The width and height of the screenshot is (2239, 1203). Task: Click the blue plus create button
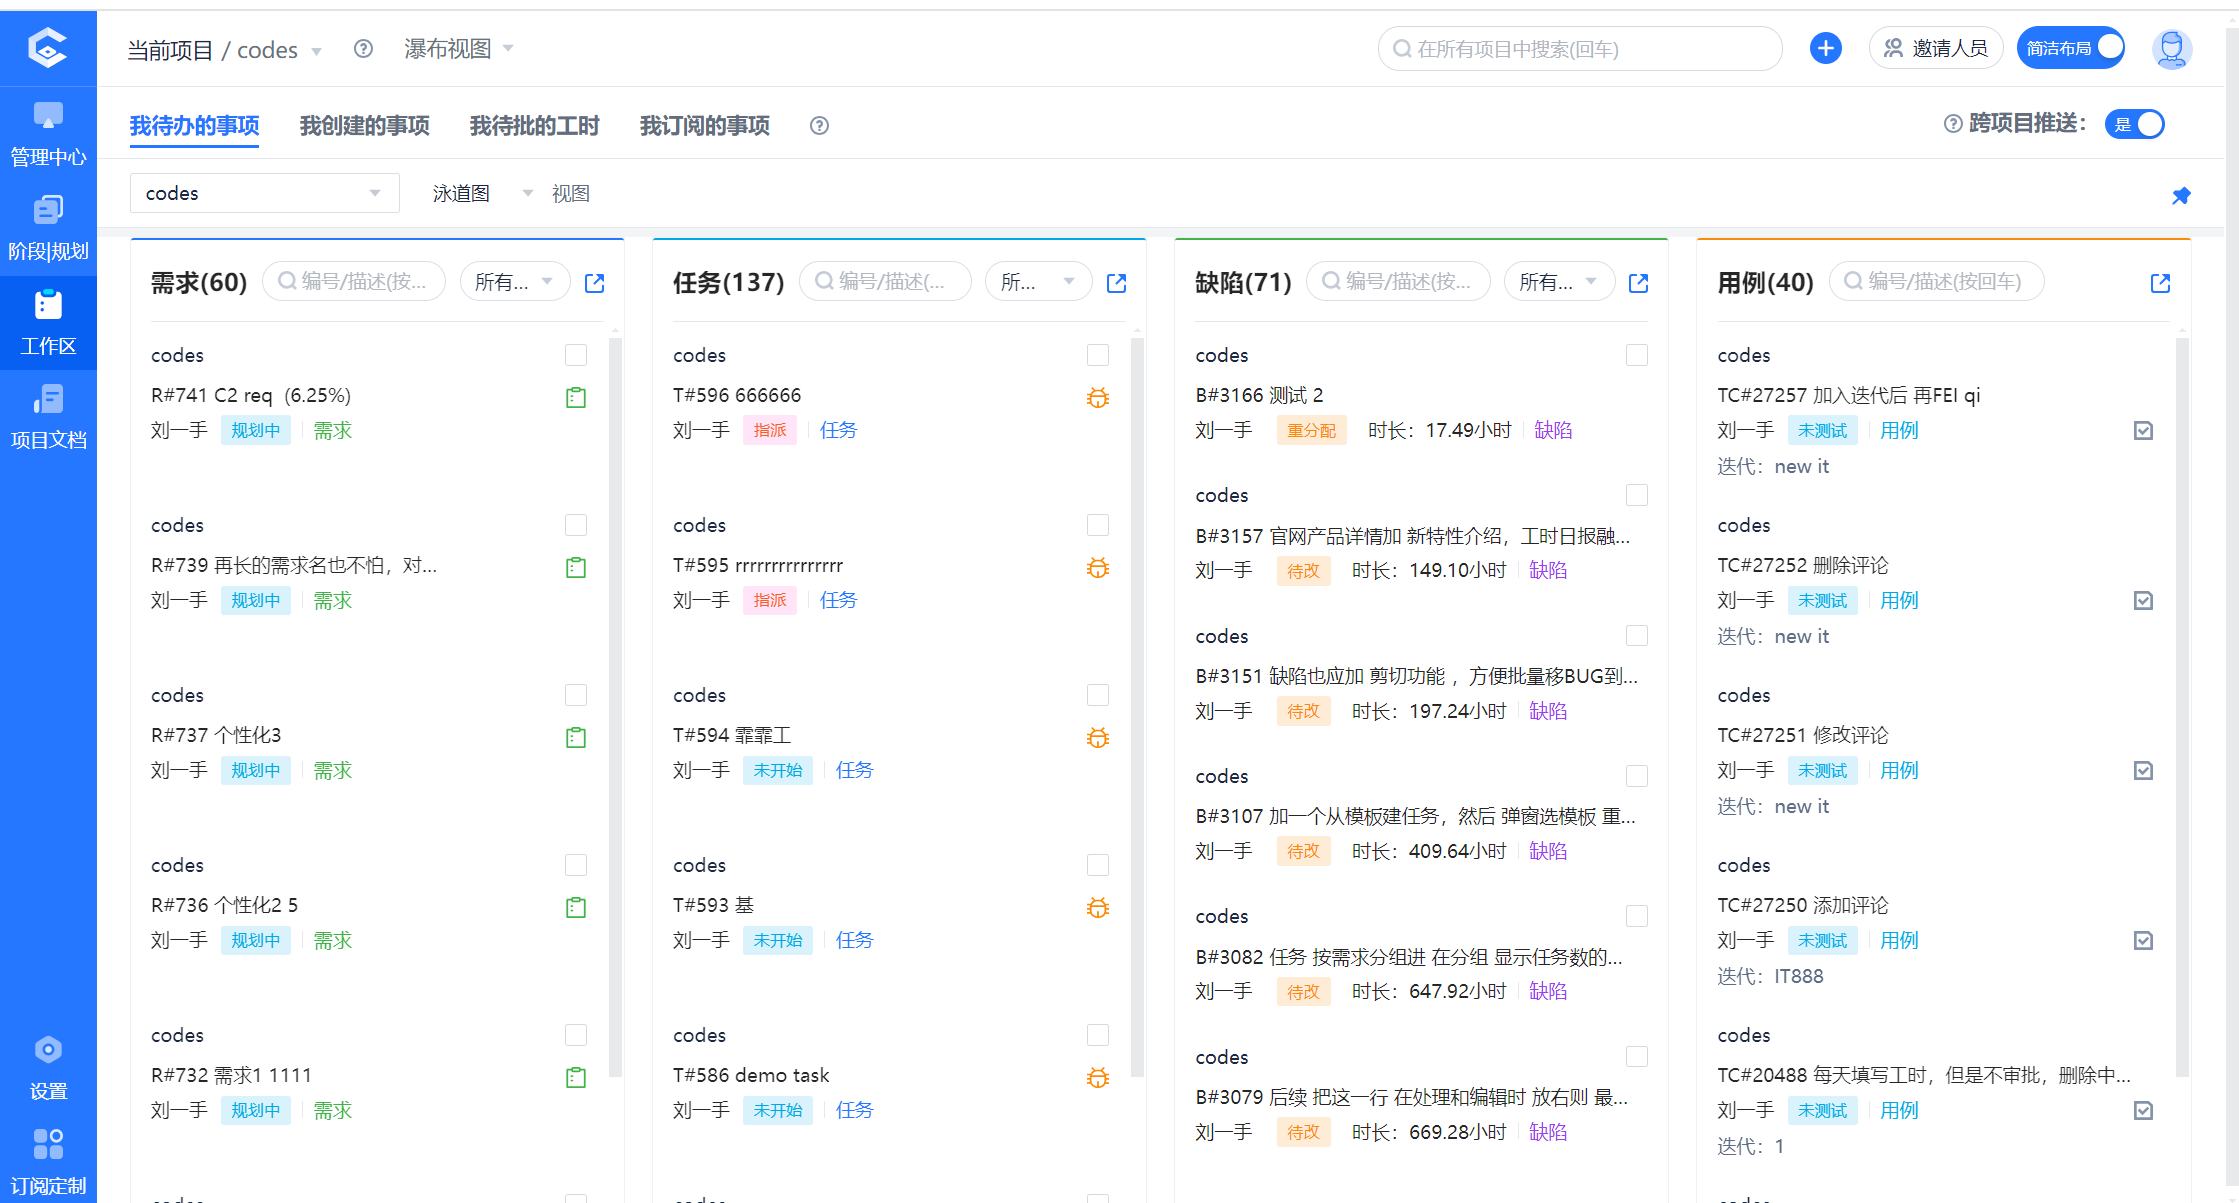pos(1825,48)
